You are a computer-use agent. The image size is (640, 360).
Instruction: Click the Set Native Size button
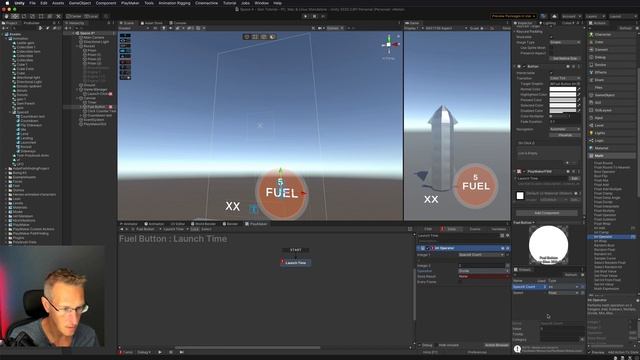coord(565,58)
